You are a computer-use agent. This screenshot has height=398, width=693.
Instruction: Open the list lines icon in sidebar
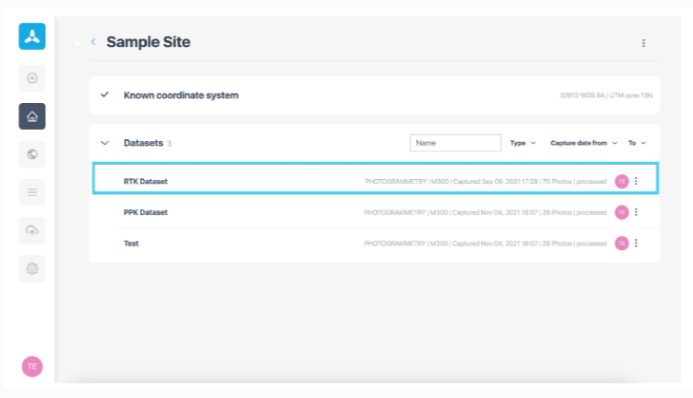click(x=32, y=192)
